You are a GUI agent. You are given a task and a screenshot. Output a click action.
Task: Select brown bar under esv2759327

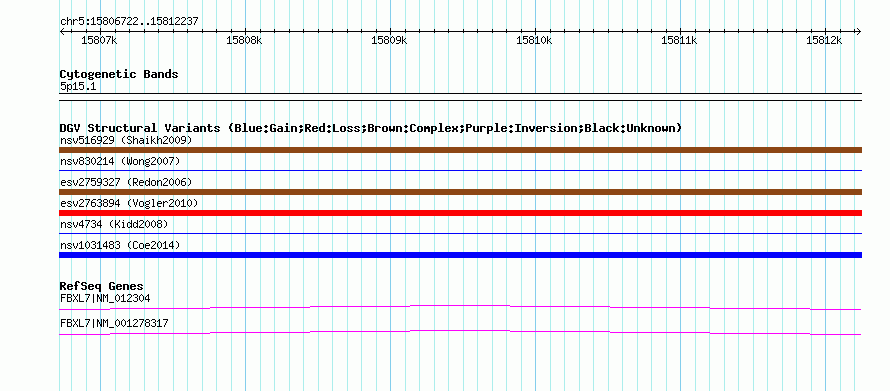[460, 192]
